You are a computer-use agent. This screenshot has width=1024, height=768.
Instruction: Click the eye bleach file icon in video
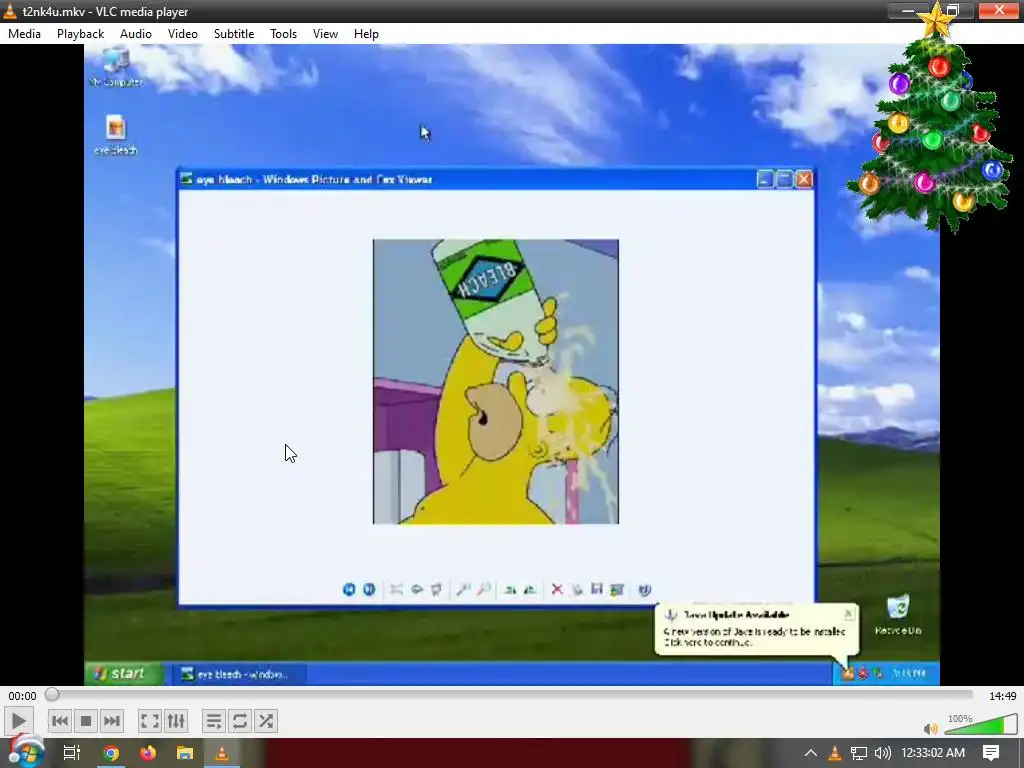pyautogui.click(x=116, y=135)
